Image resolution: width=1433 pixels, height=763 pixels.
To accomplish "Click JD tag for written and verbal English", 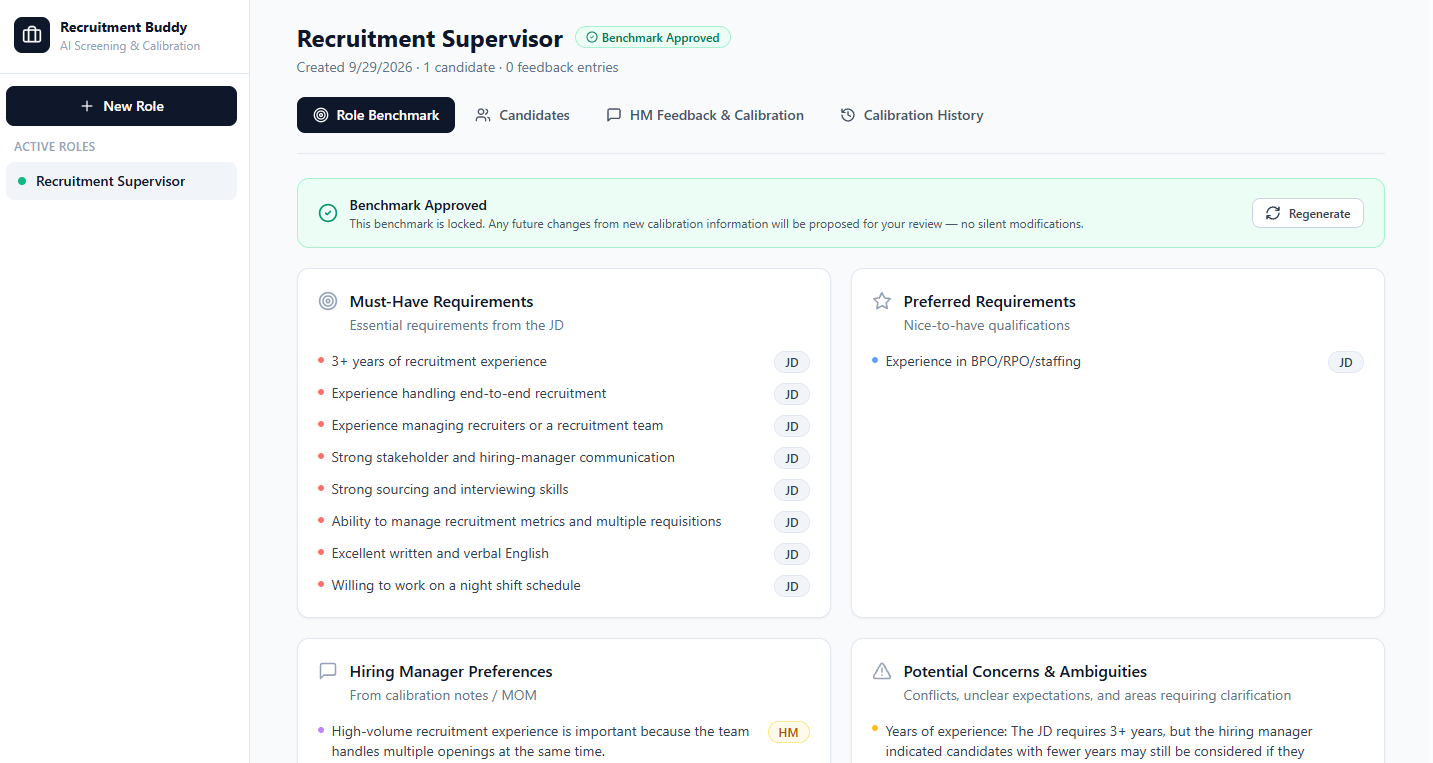I will tap(792, 555).
